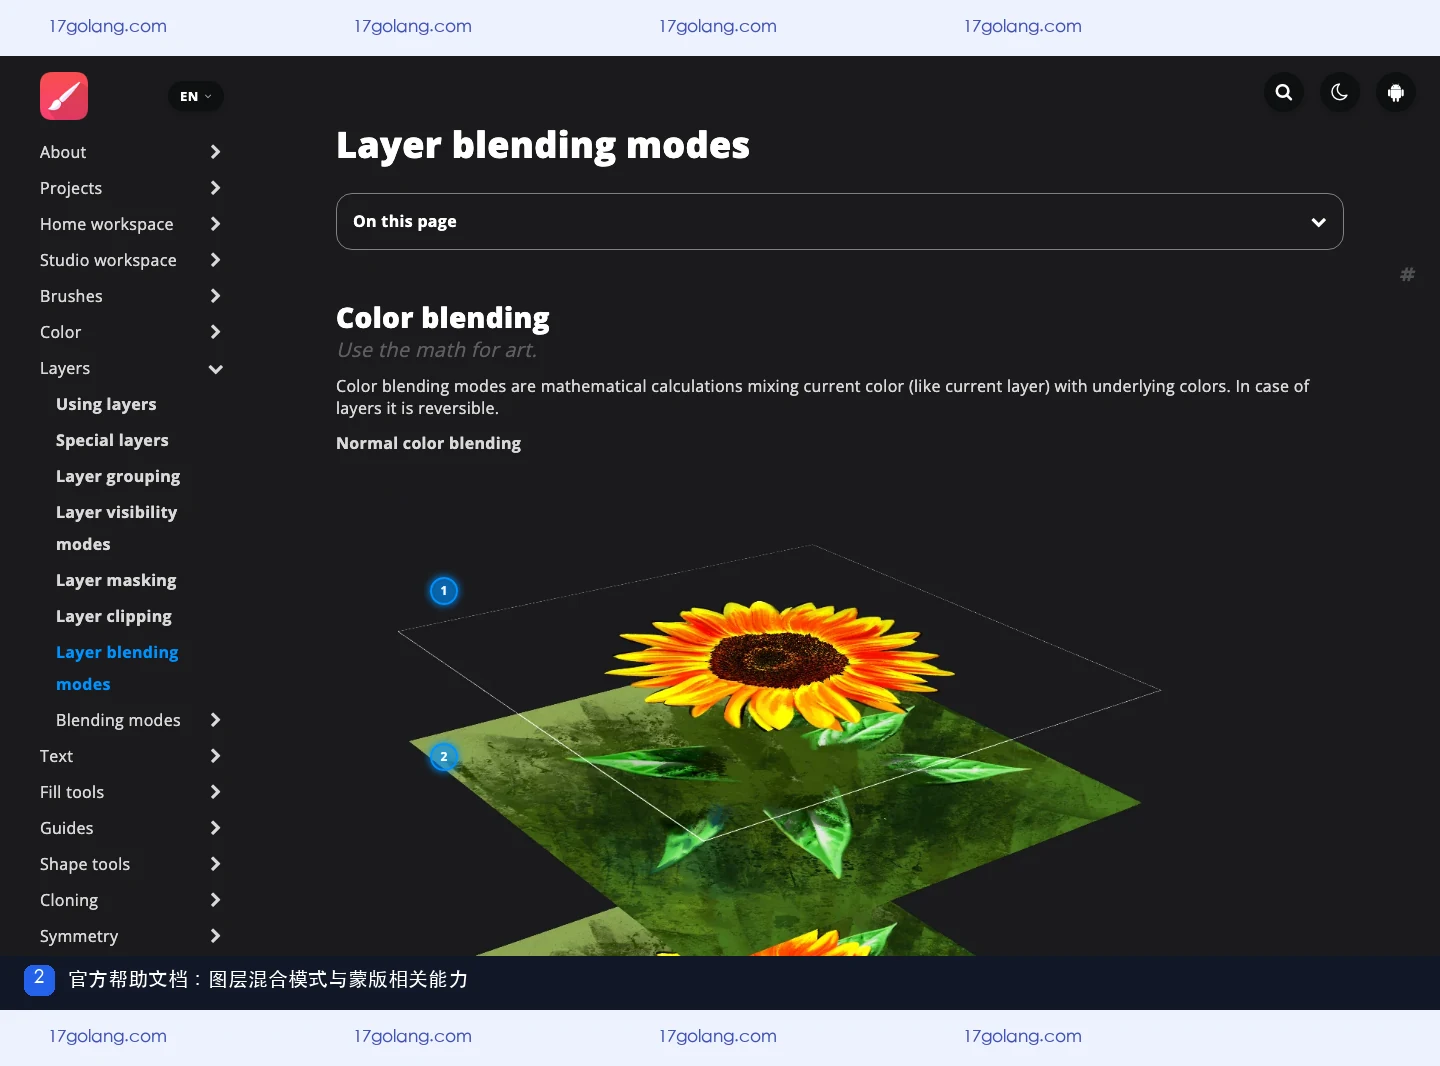Viewport: 1440px width, 1066px height.
Task: Expand the Cloning section chevron
Action: (215, 900)
